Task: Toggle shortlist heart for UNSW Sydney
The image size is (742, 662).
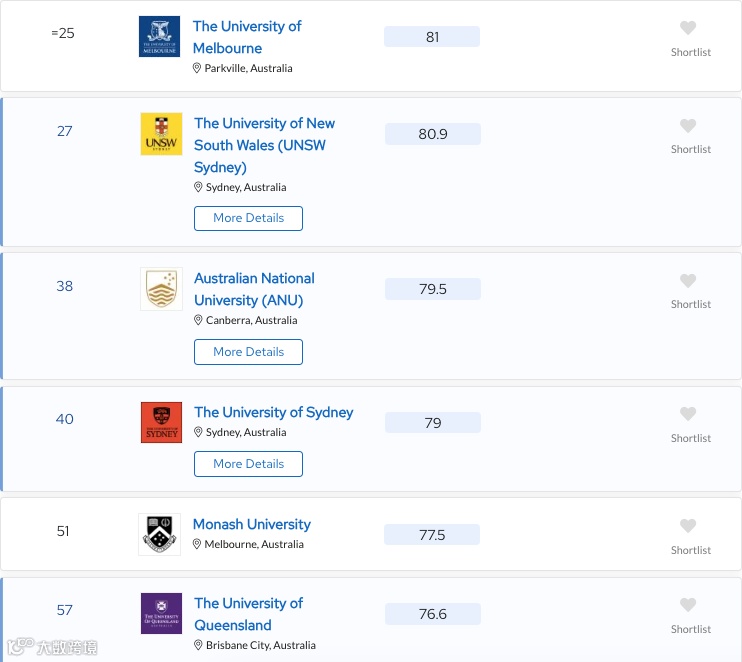Action: click(688, 126)
